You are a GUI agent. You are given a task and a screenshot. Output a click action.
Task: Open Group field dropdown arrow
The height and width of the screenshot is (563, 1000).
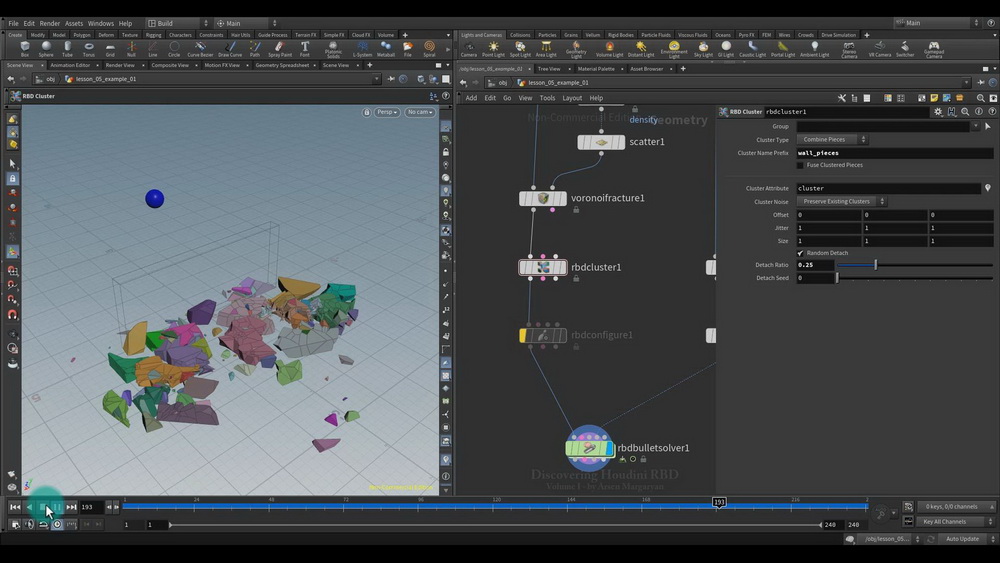pos(975,126)
